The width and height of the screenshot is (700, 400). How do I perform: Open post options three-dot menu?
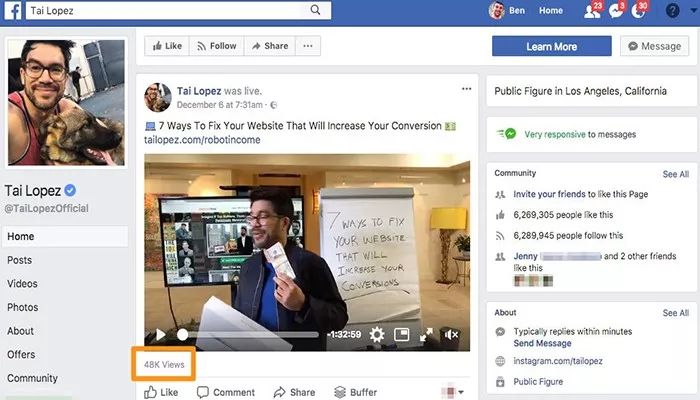tap(467, 89)
